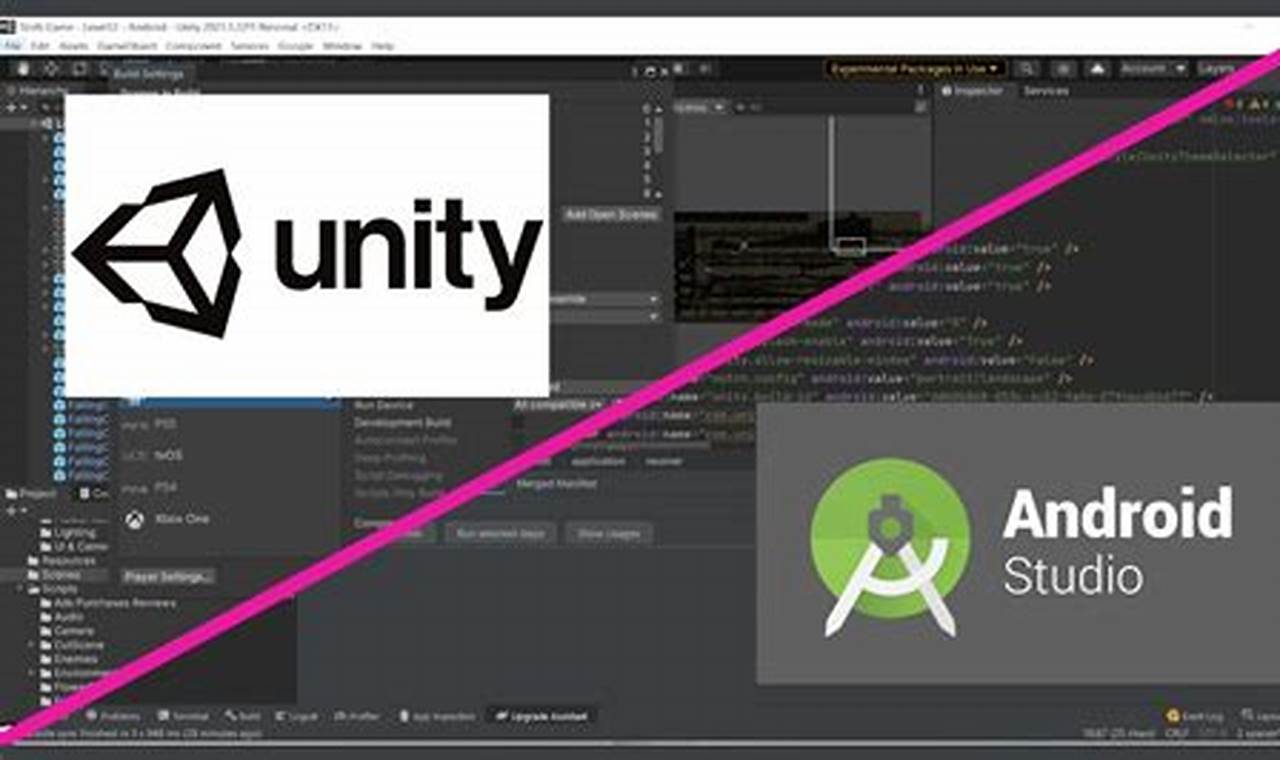Select the Hand tool in Unity toolbar
The width and height of the screenshot is (1280, 760).
[x=22, y=69]
